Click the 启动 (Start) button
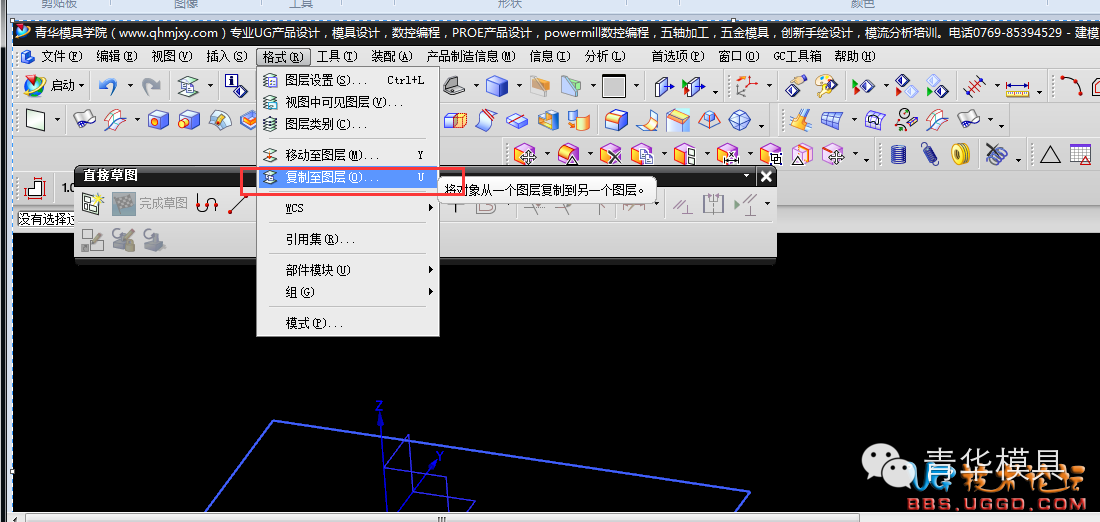Viewport: 1100px width, 522px height. [x=54, y=86]
